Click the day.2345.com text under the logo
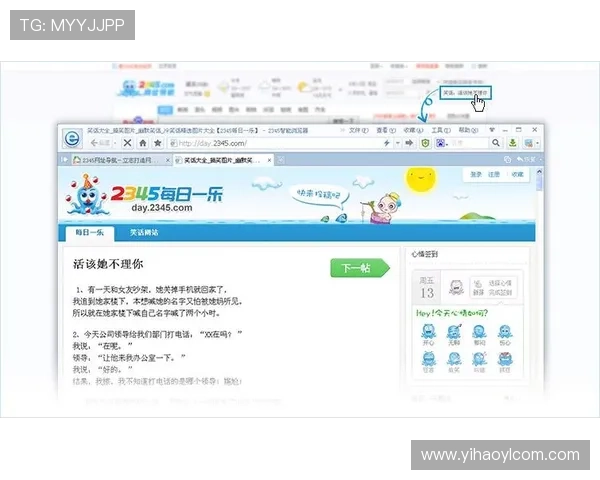The image size is (600, 480). [x=161, y=208]
